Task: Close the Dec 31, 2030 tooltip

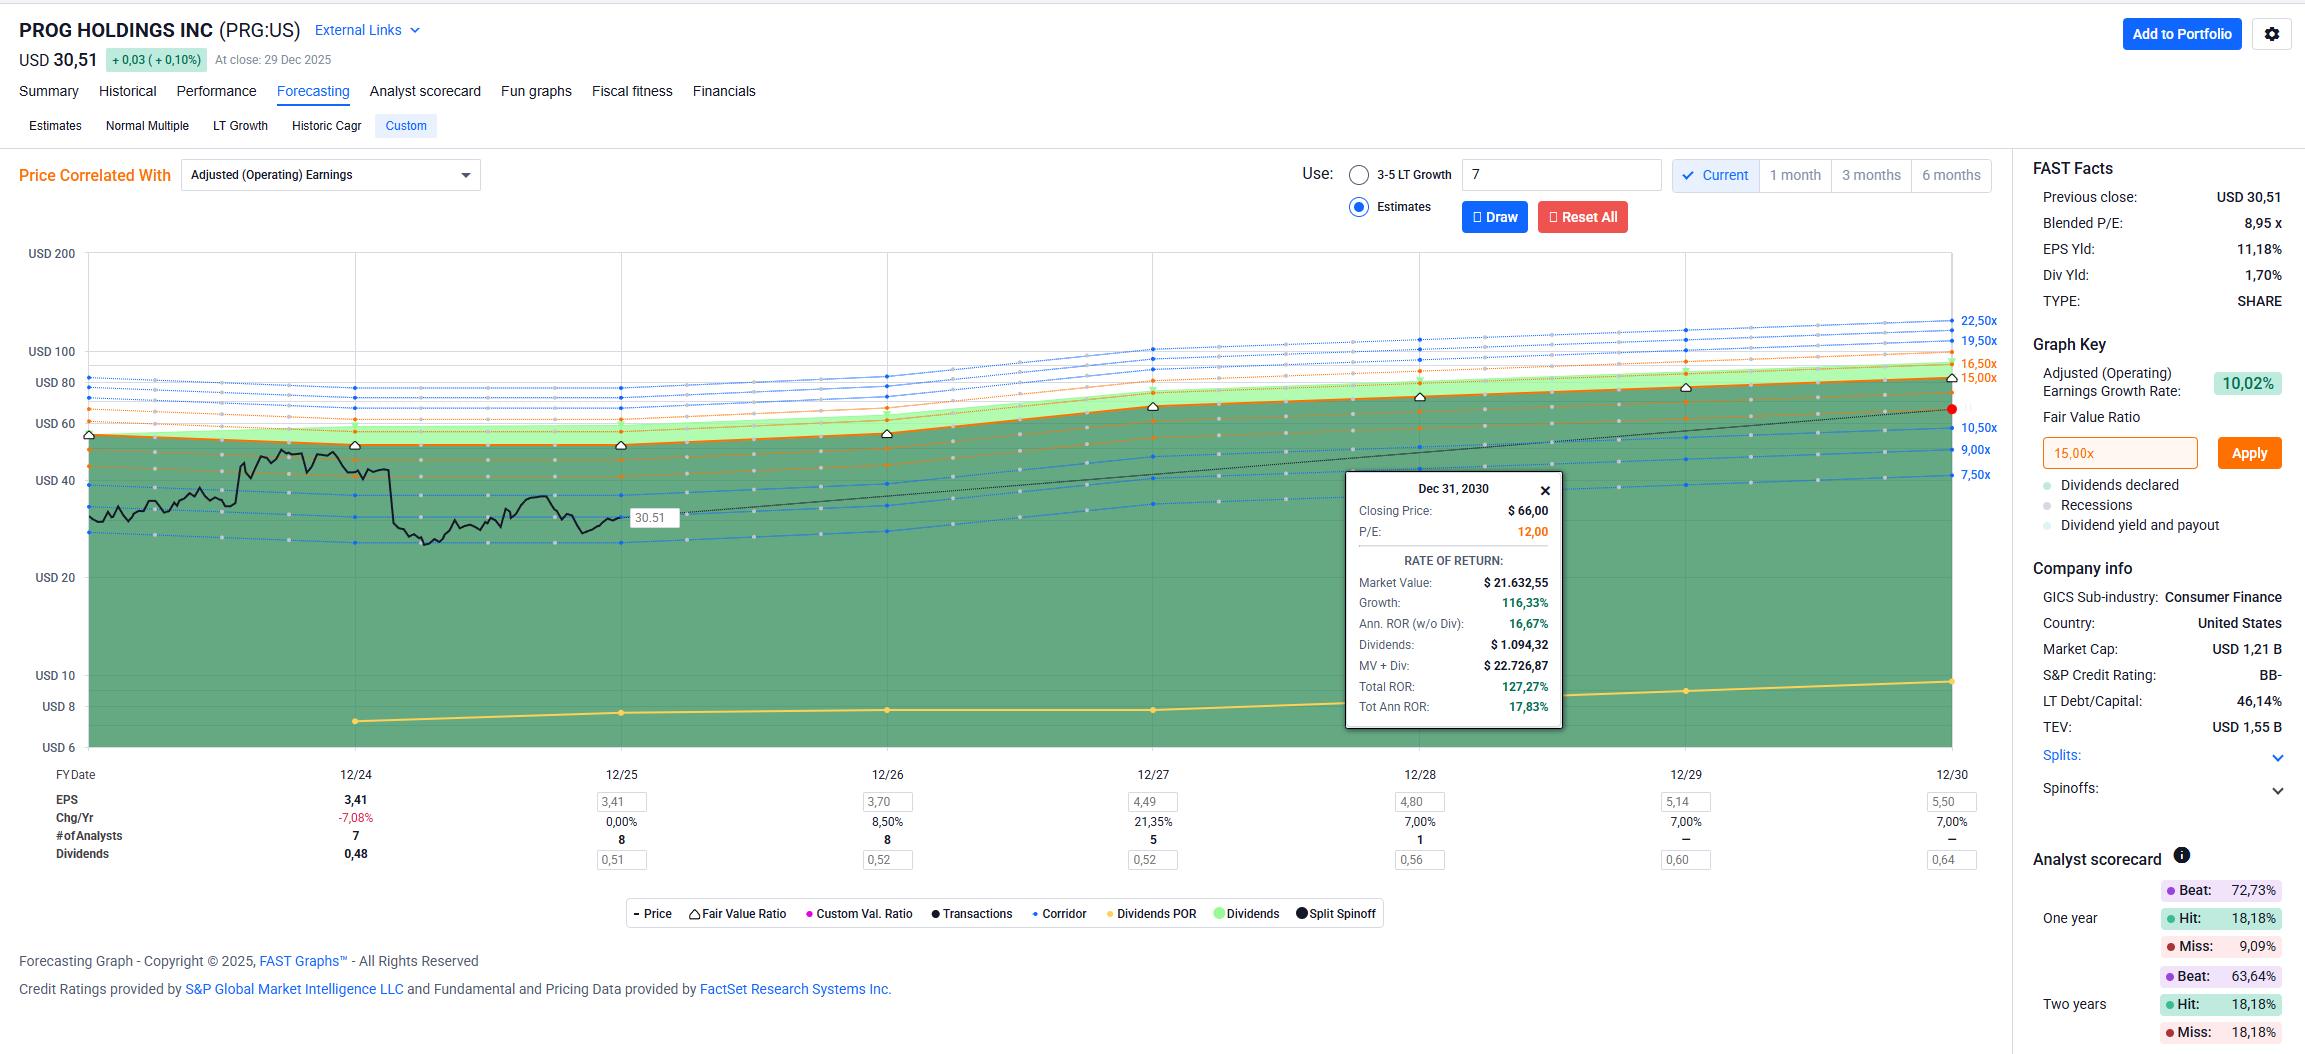Action: [x=1545, y=490]
